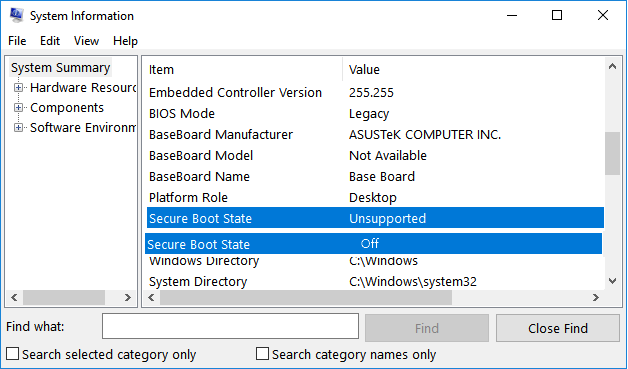Select the System Directory row
The width and height of the screenshot is (628, 369).
pos(375,282)
